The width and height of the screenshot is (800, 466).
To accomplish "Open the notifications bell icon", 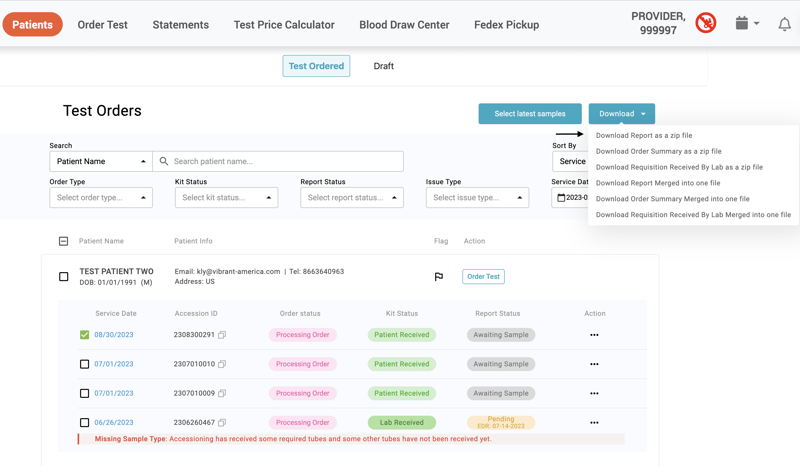I will click(784, 24).
